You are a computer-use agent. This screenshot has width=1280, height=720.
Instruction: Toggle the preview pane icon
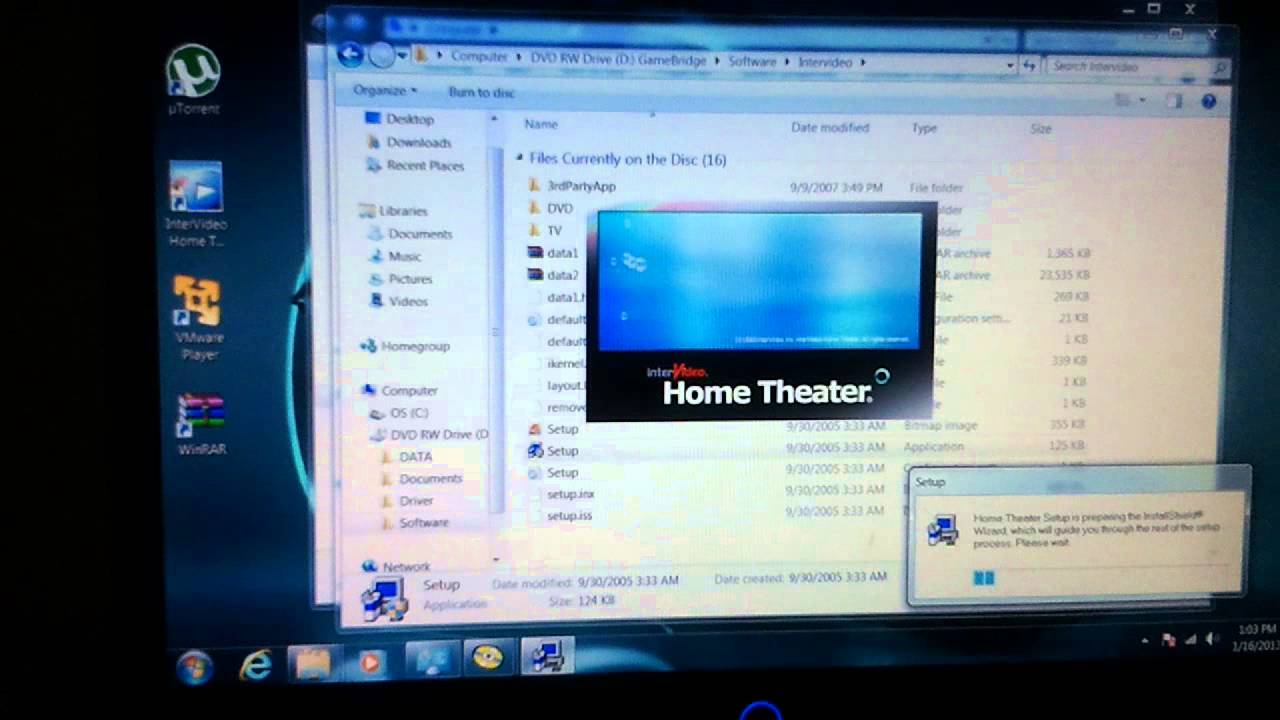1173,100
